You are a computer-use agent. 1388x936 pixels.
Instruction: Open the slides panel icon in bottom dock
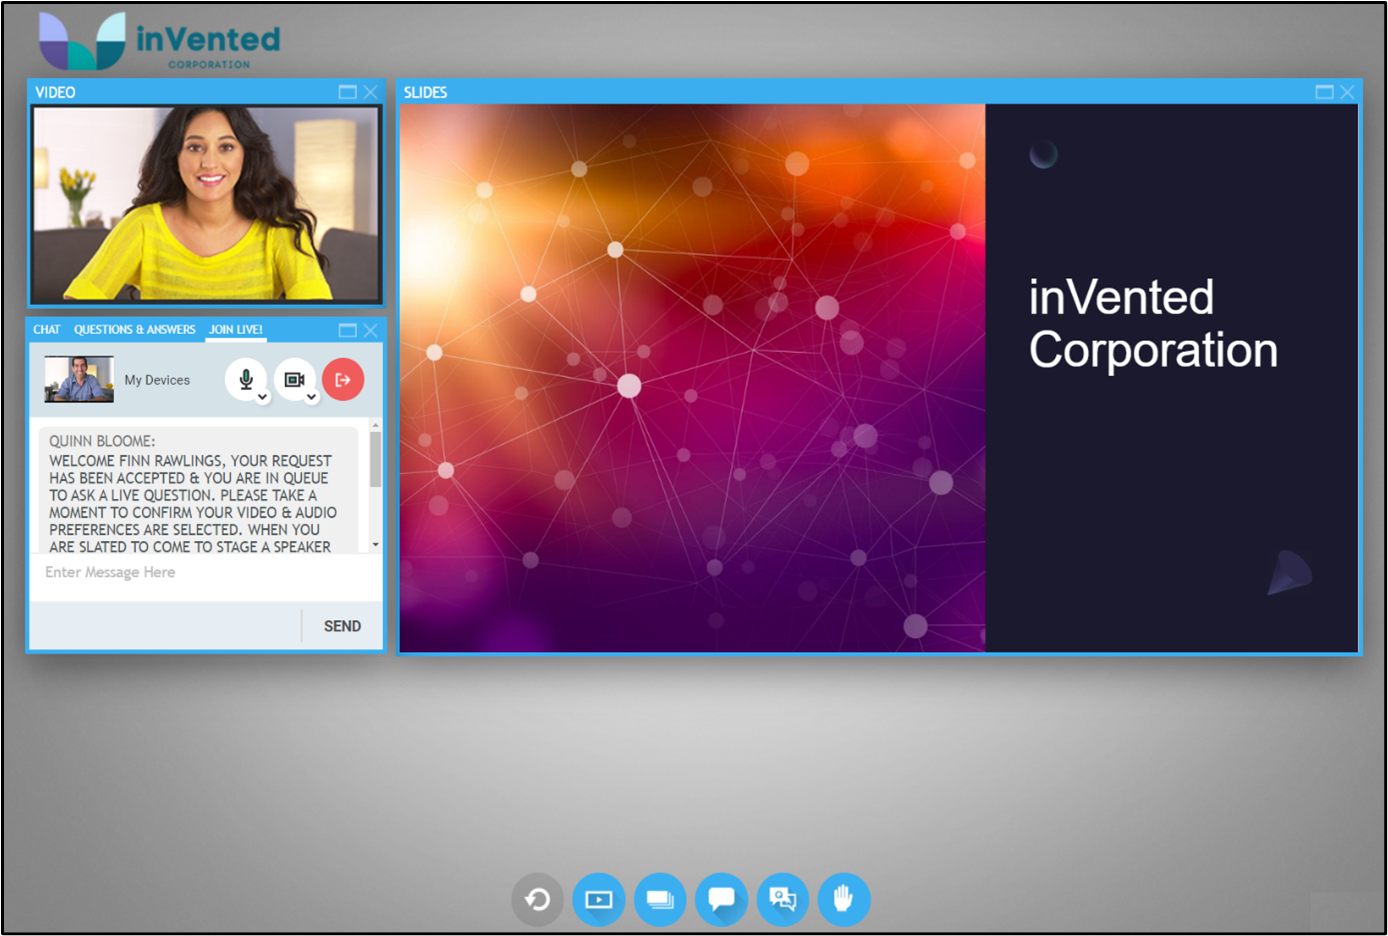[660, 900]
